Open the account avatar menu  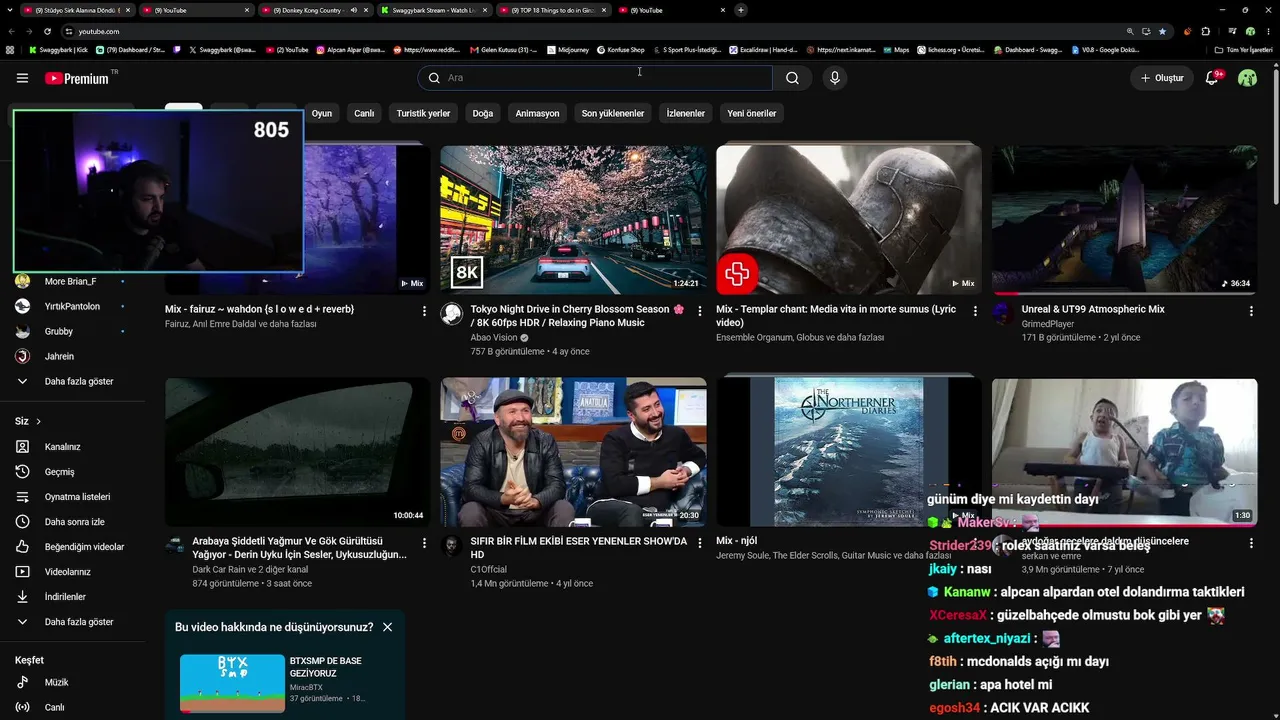[x=1247, y=78]
